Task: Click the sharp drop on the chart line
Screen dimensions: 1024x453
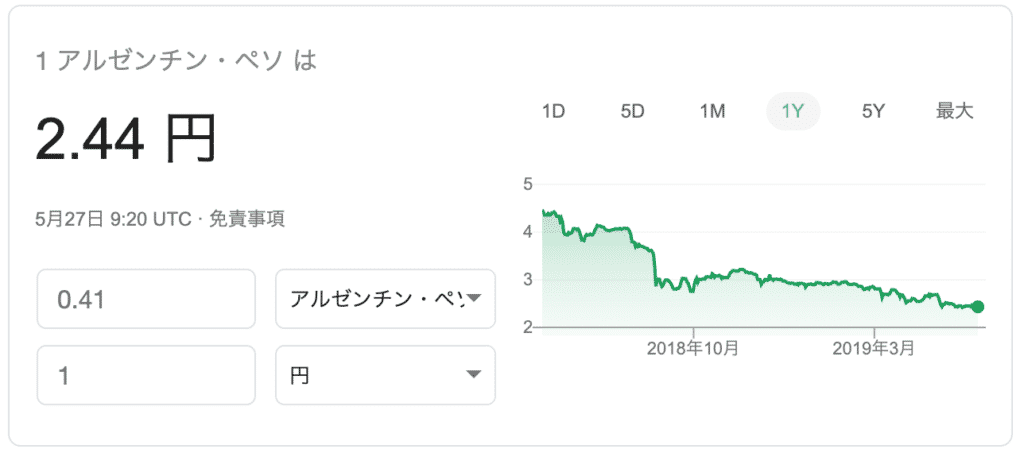Action: click(654, 269)
